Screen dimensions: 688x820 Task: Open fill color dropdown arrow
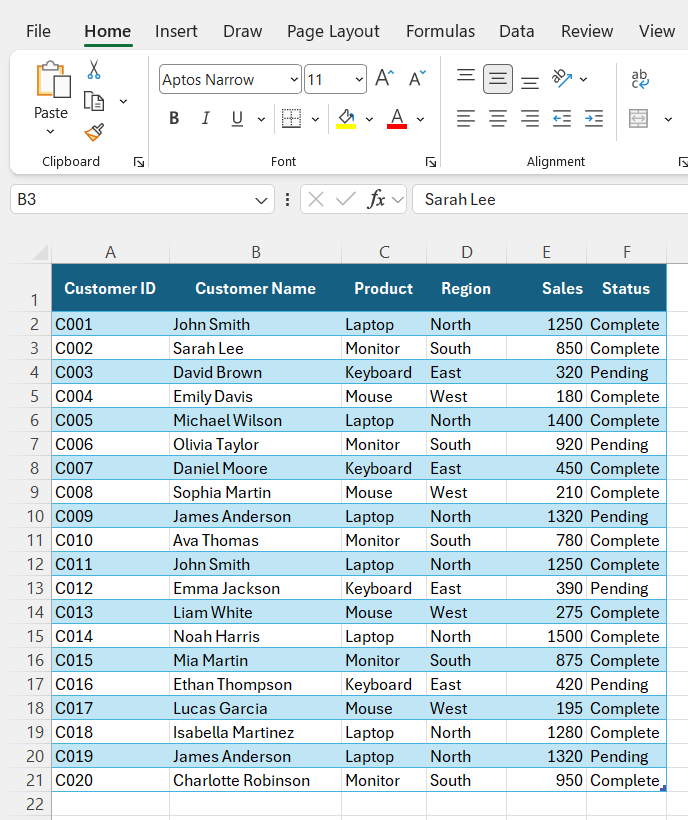(x=369, y=119)
